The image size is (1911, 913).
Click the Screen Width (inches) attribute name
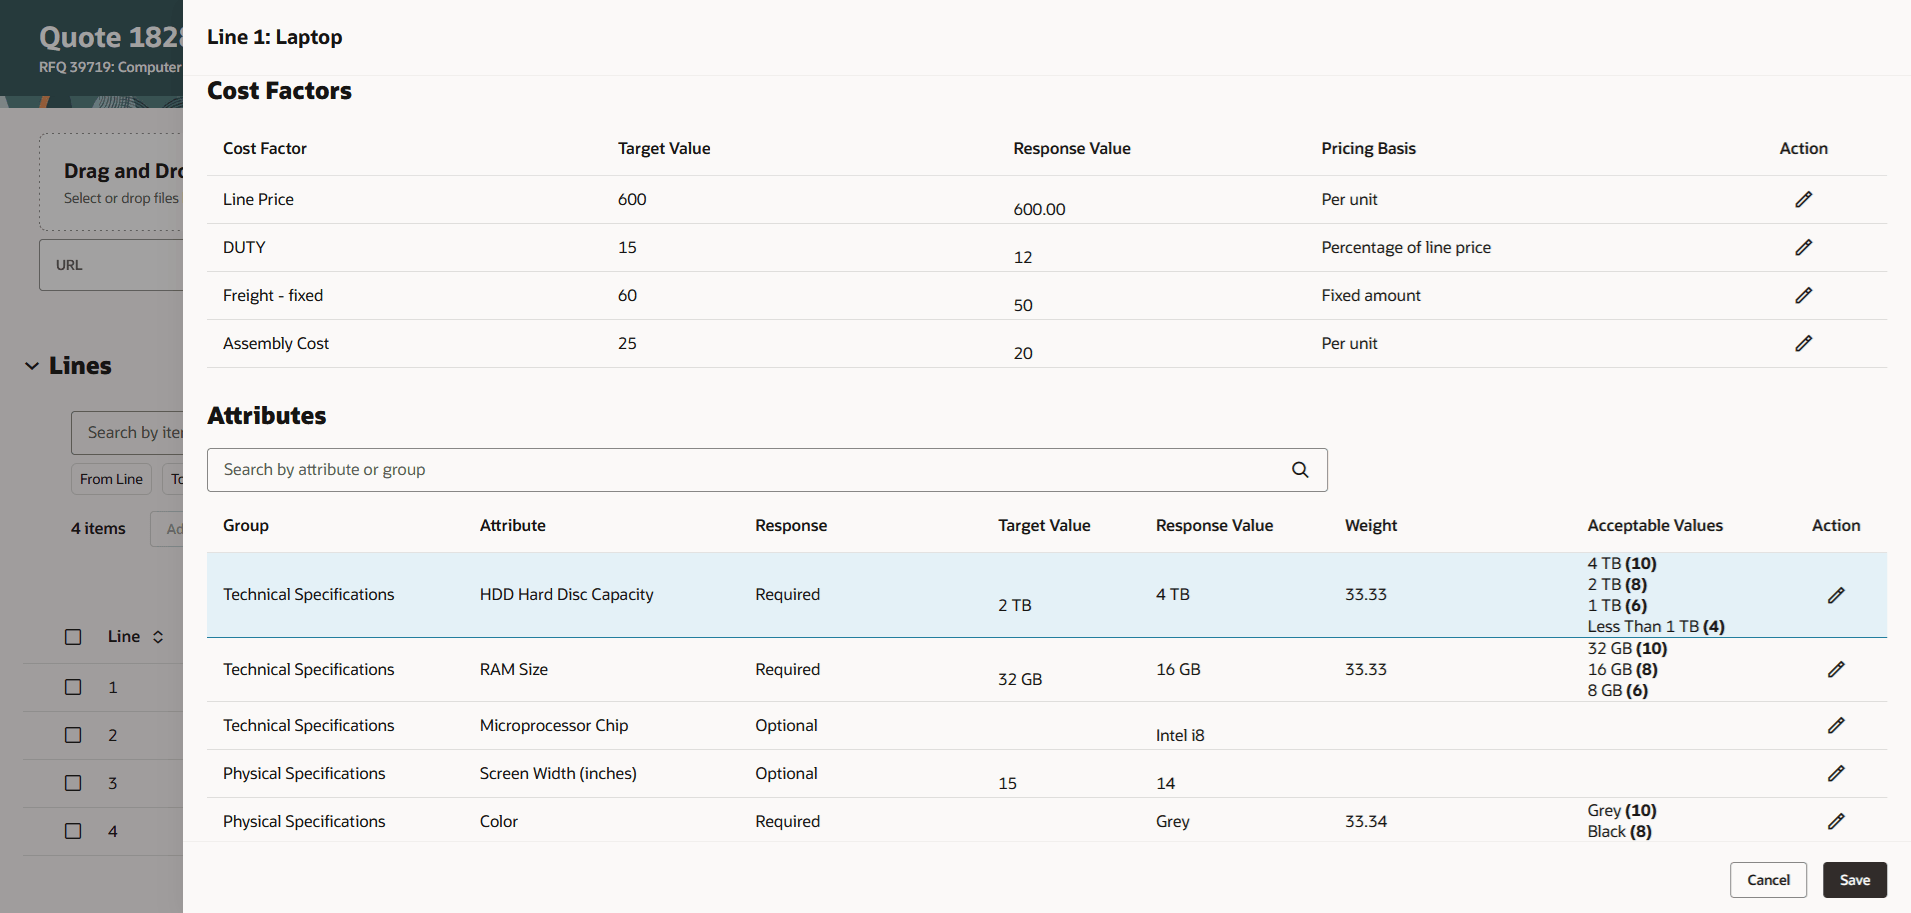(558, 773)
